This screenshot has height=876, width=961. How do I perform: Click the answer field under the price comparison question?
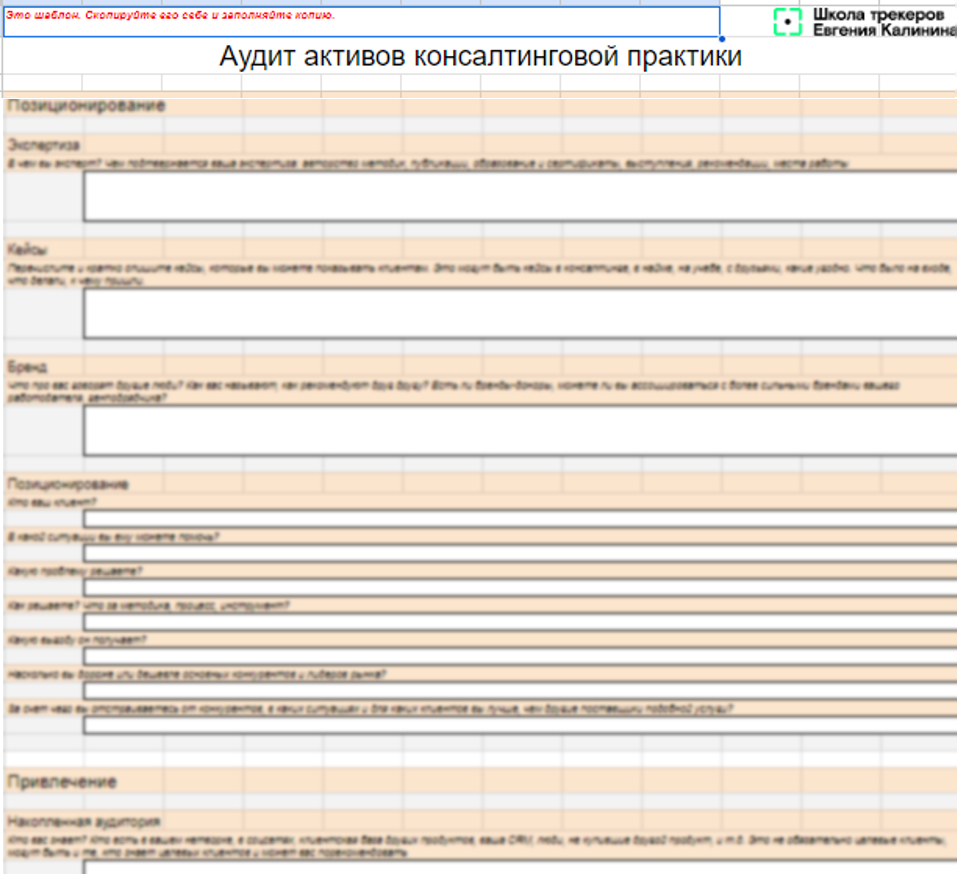point(520,691)
